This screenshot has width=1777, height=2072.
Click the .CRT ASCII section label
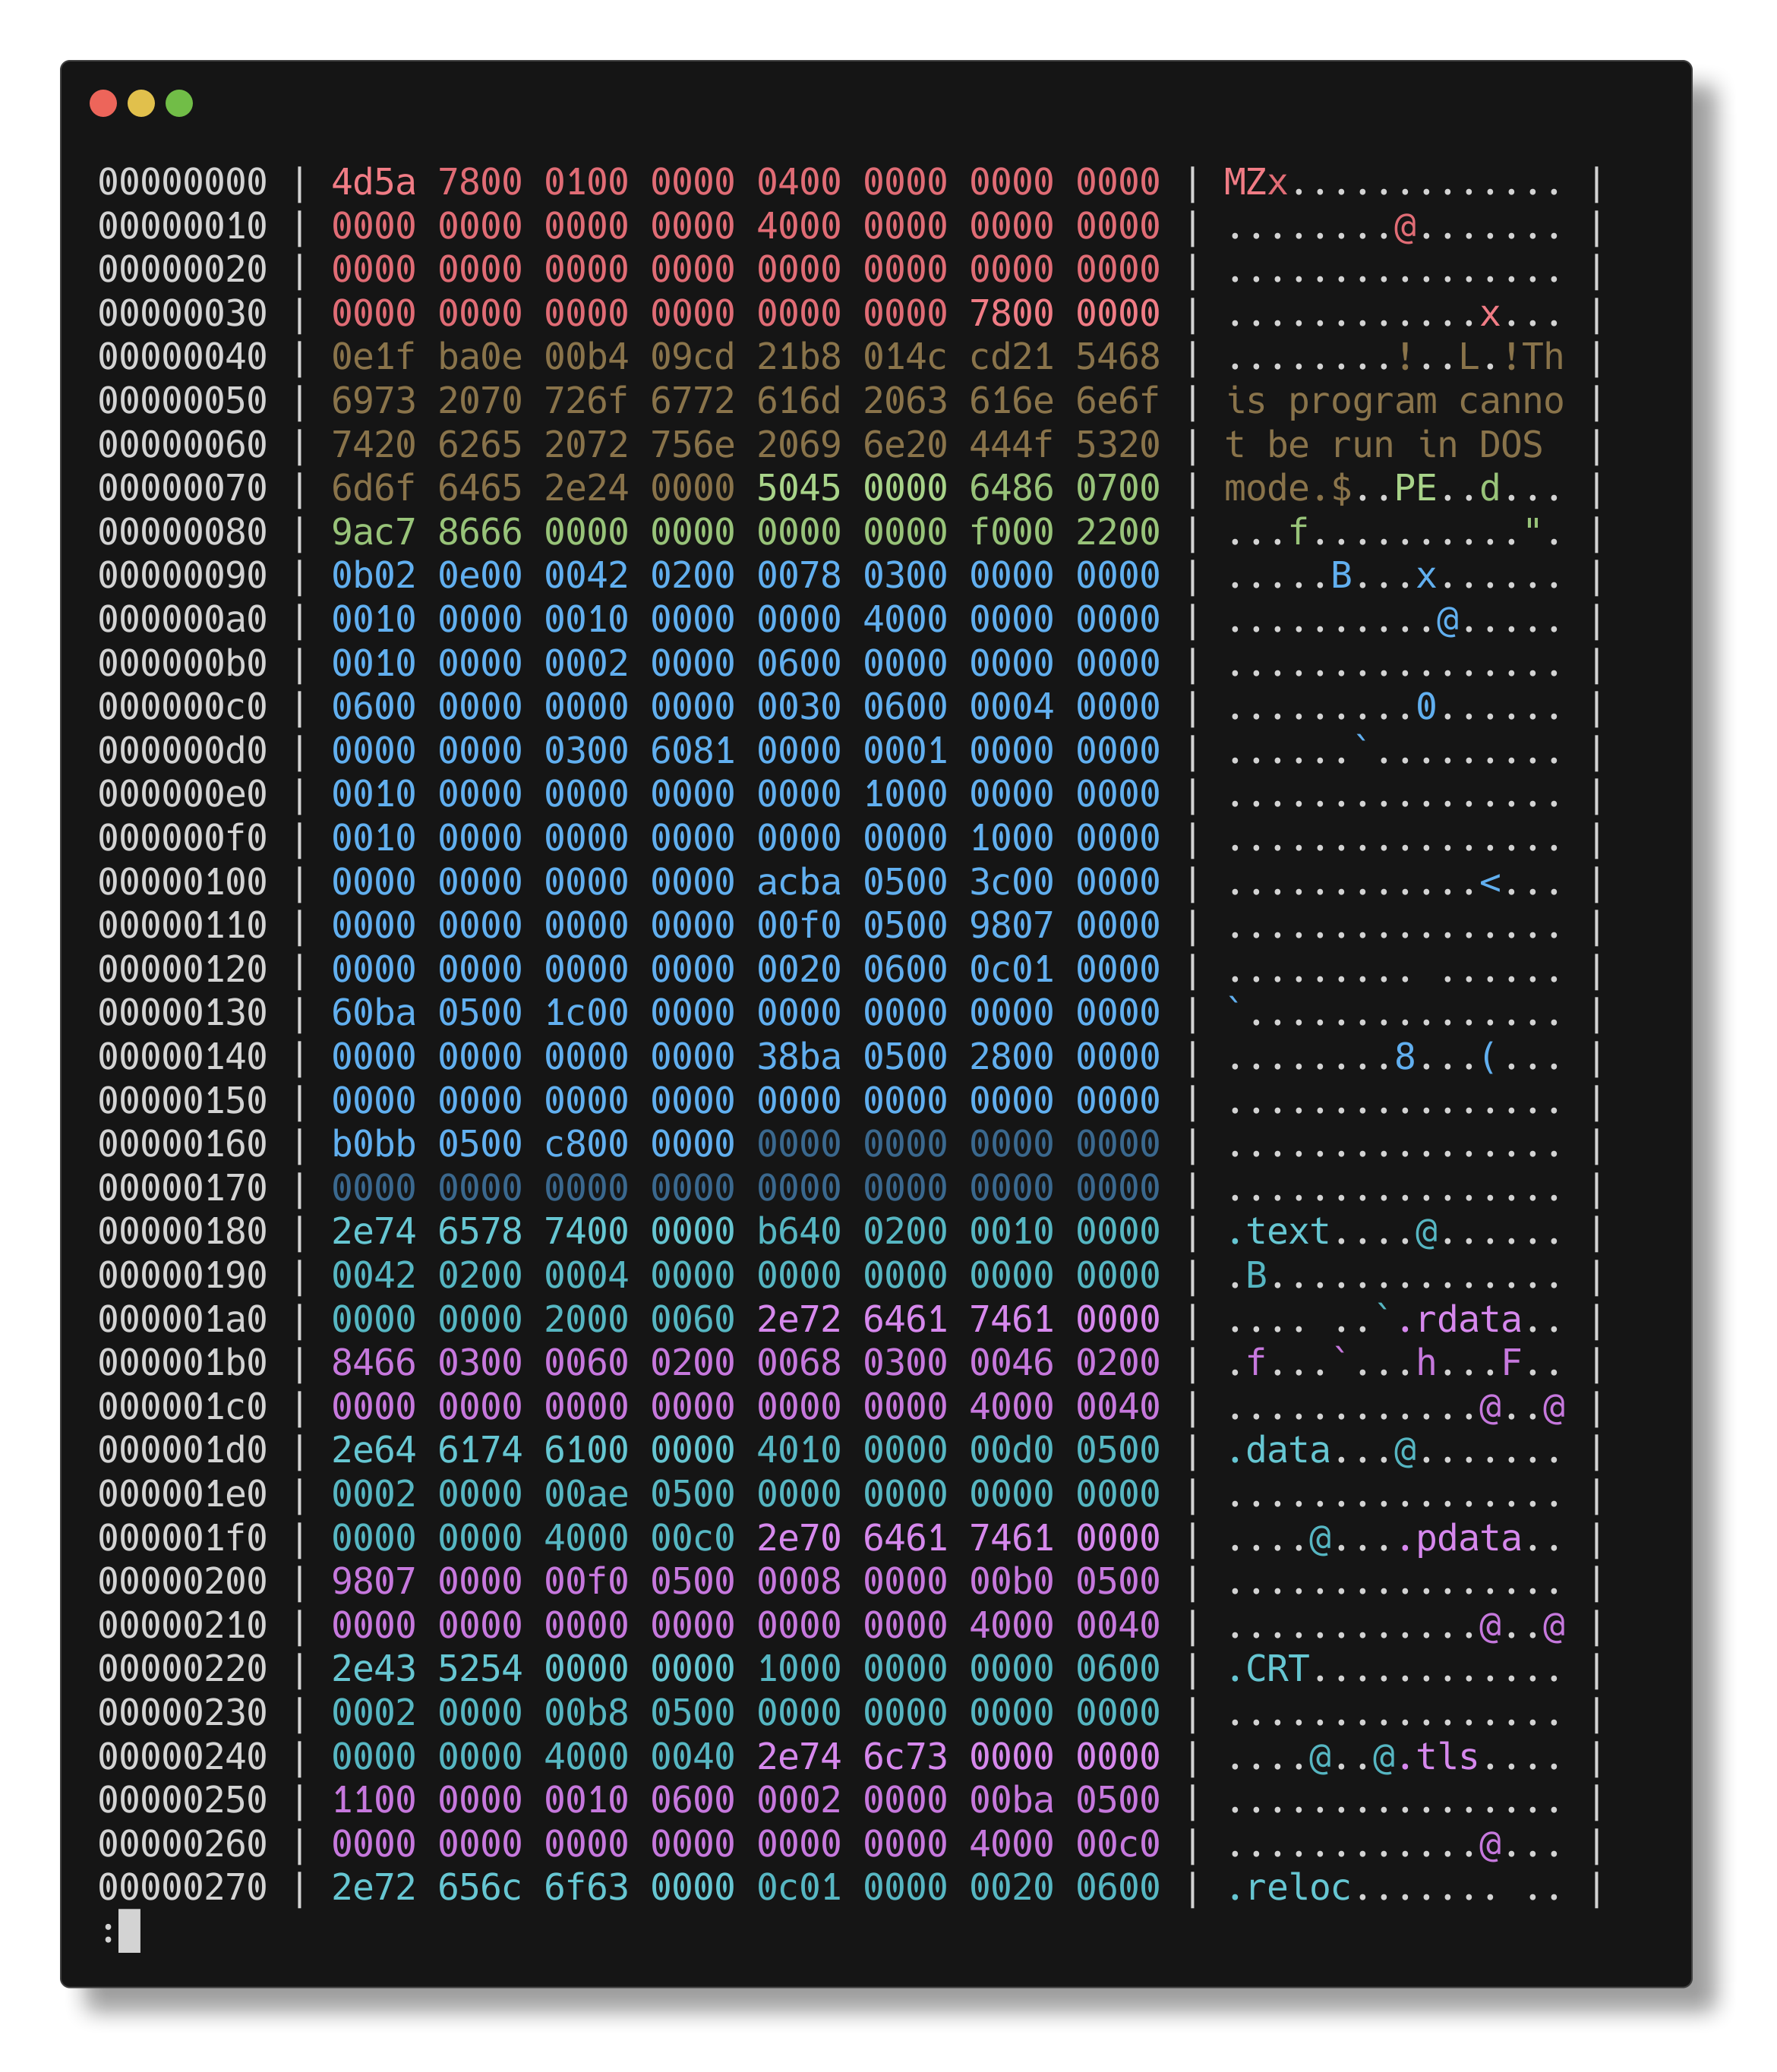coord(1268,1669)
